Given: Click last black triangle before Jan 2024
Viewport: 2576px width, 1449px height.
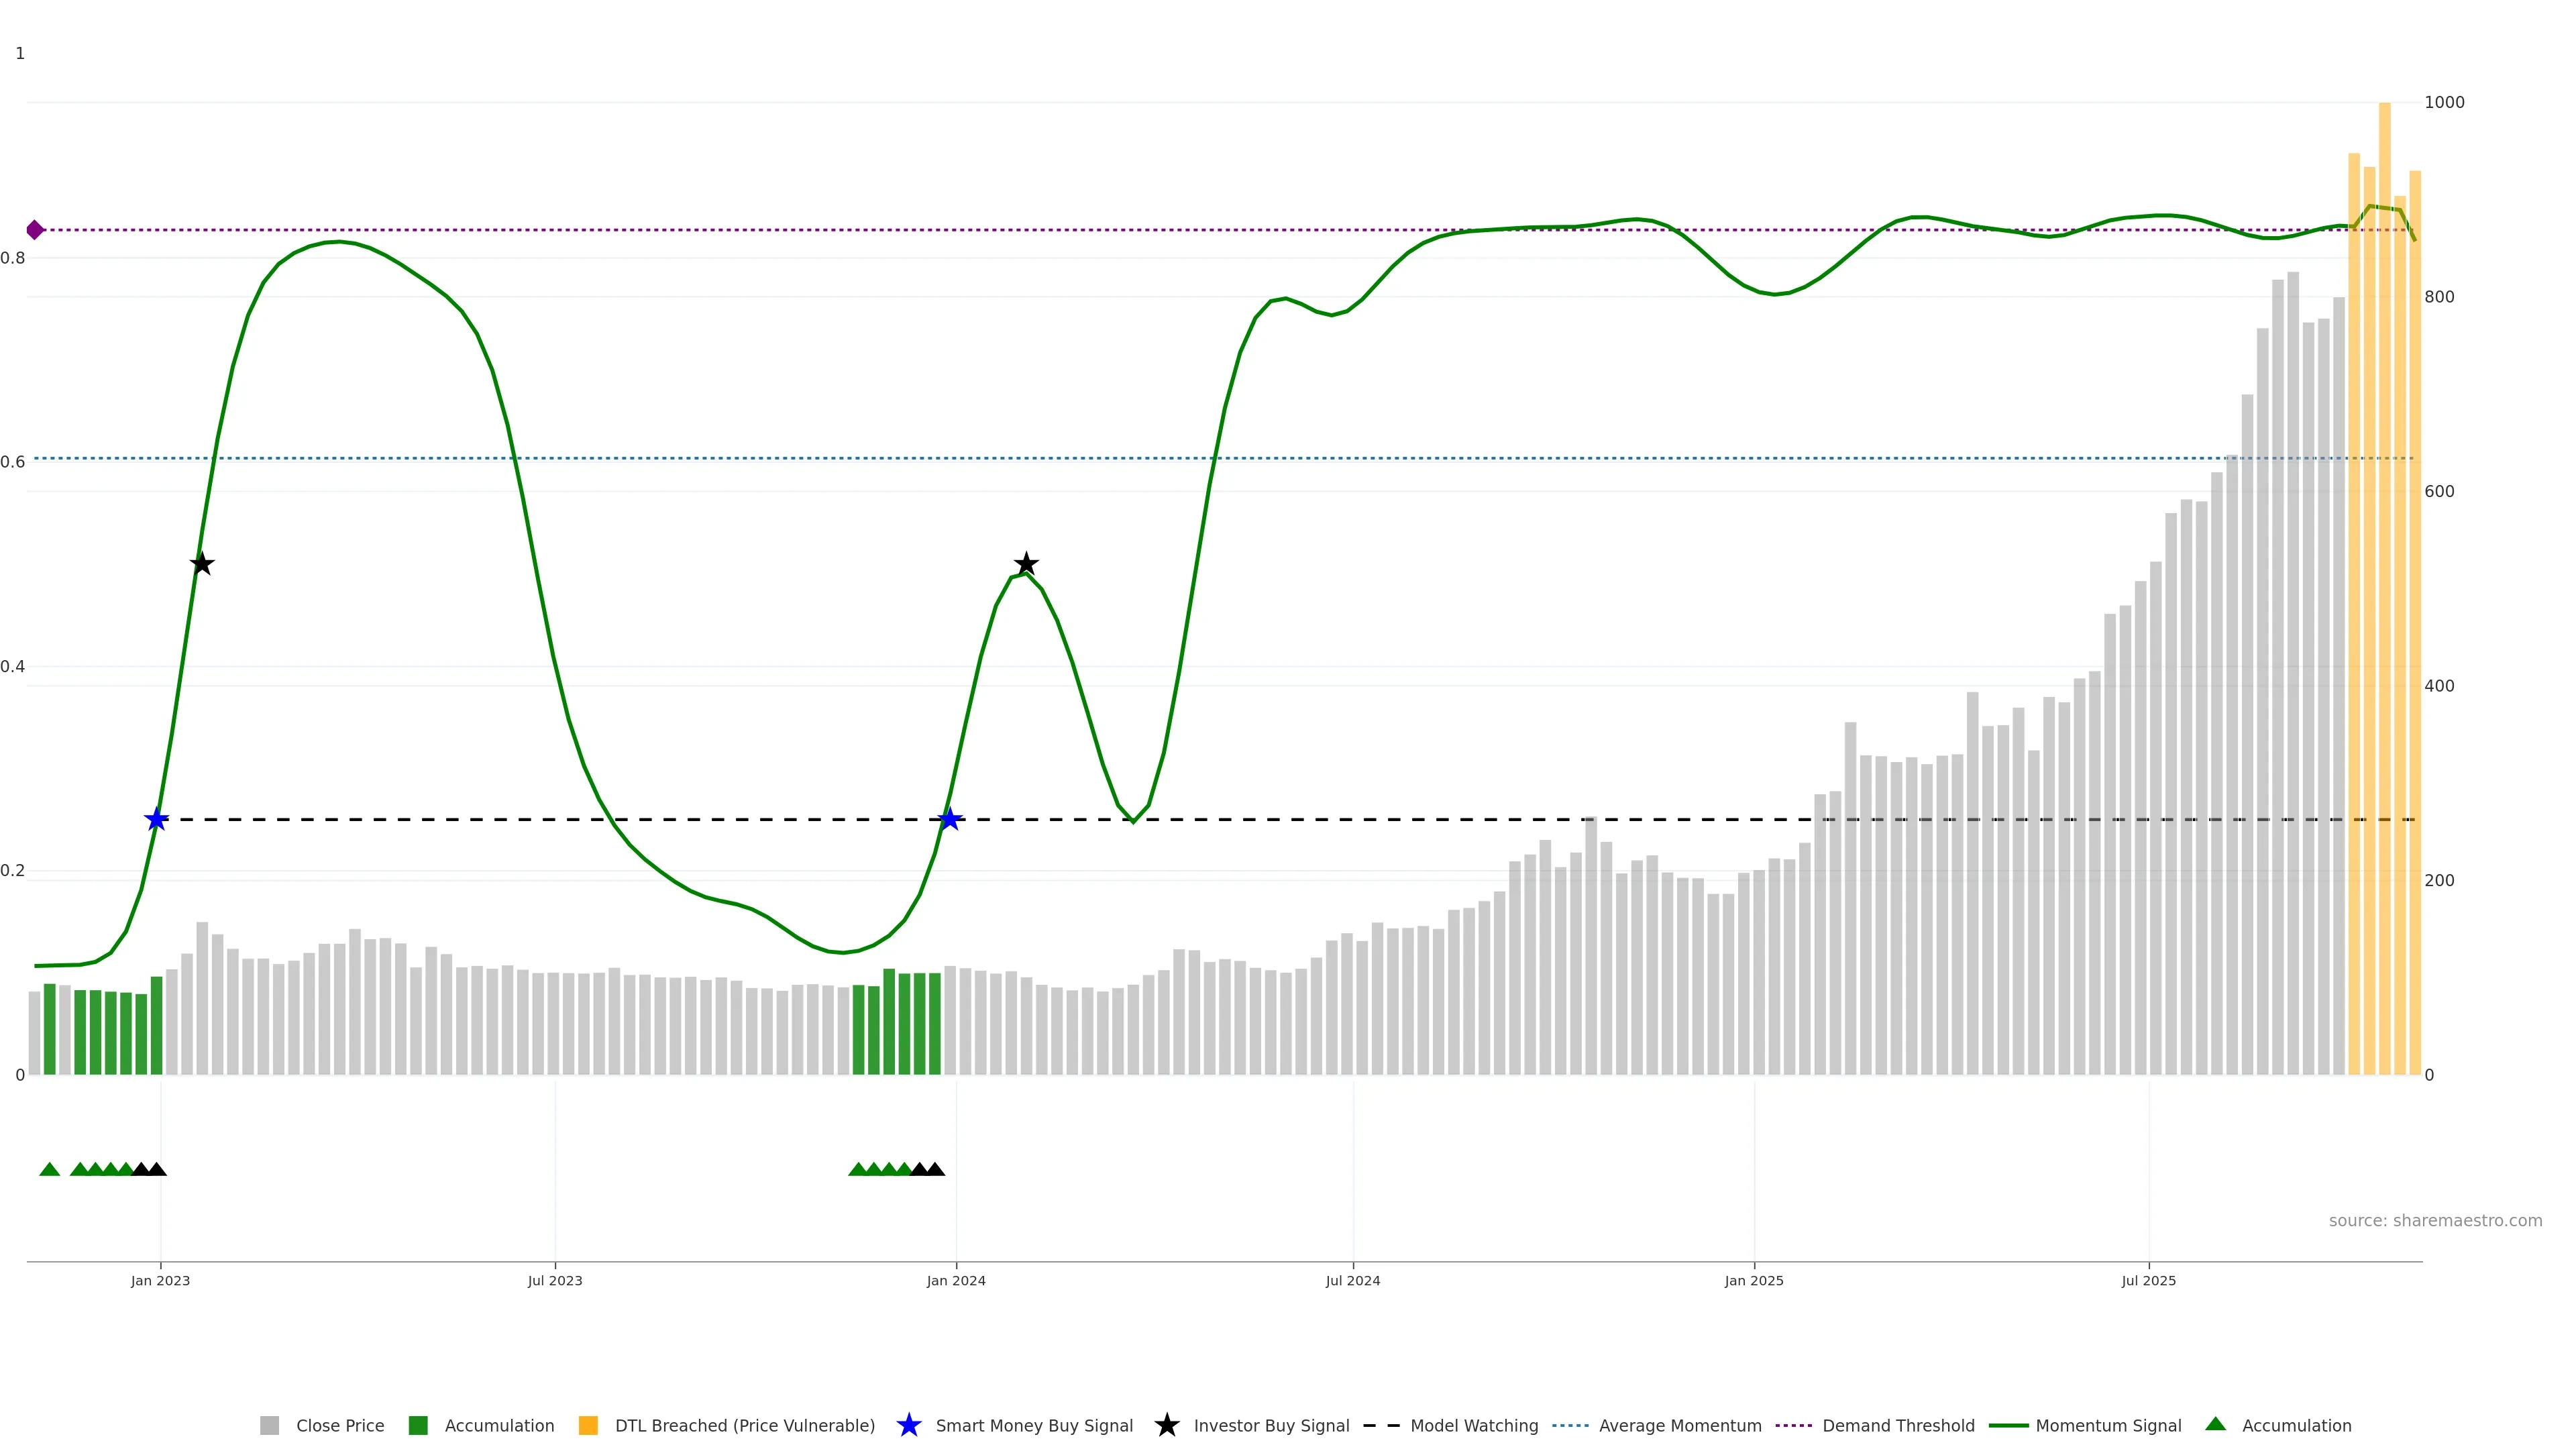Looking at the screenshot, I should coord(935,1169).
